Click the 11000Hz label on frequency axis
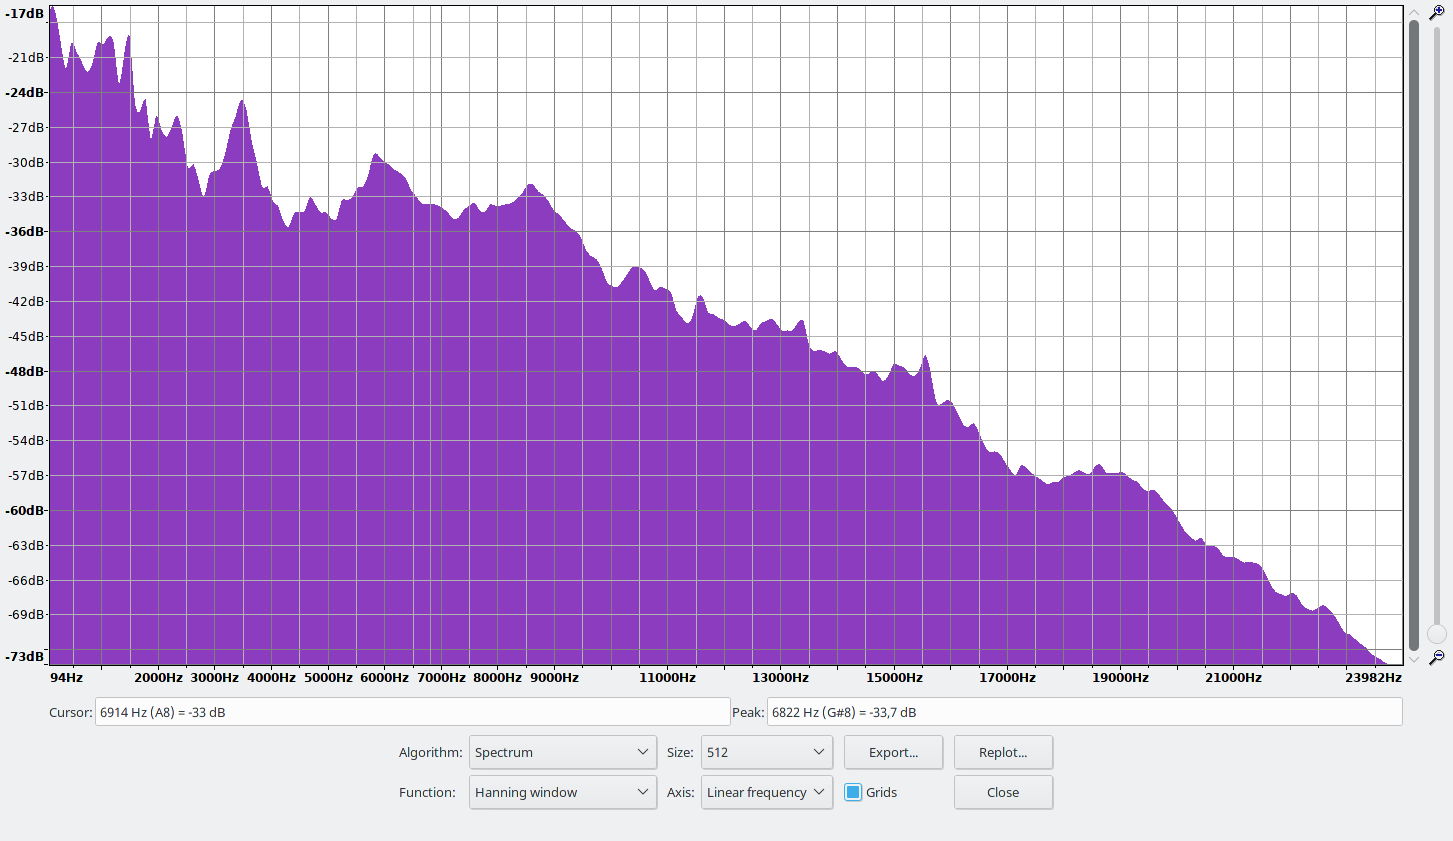1453x841 pixels. 668,677
